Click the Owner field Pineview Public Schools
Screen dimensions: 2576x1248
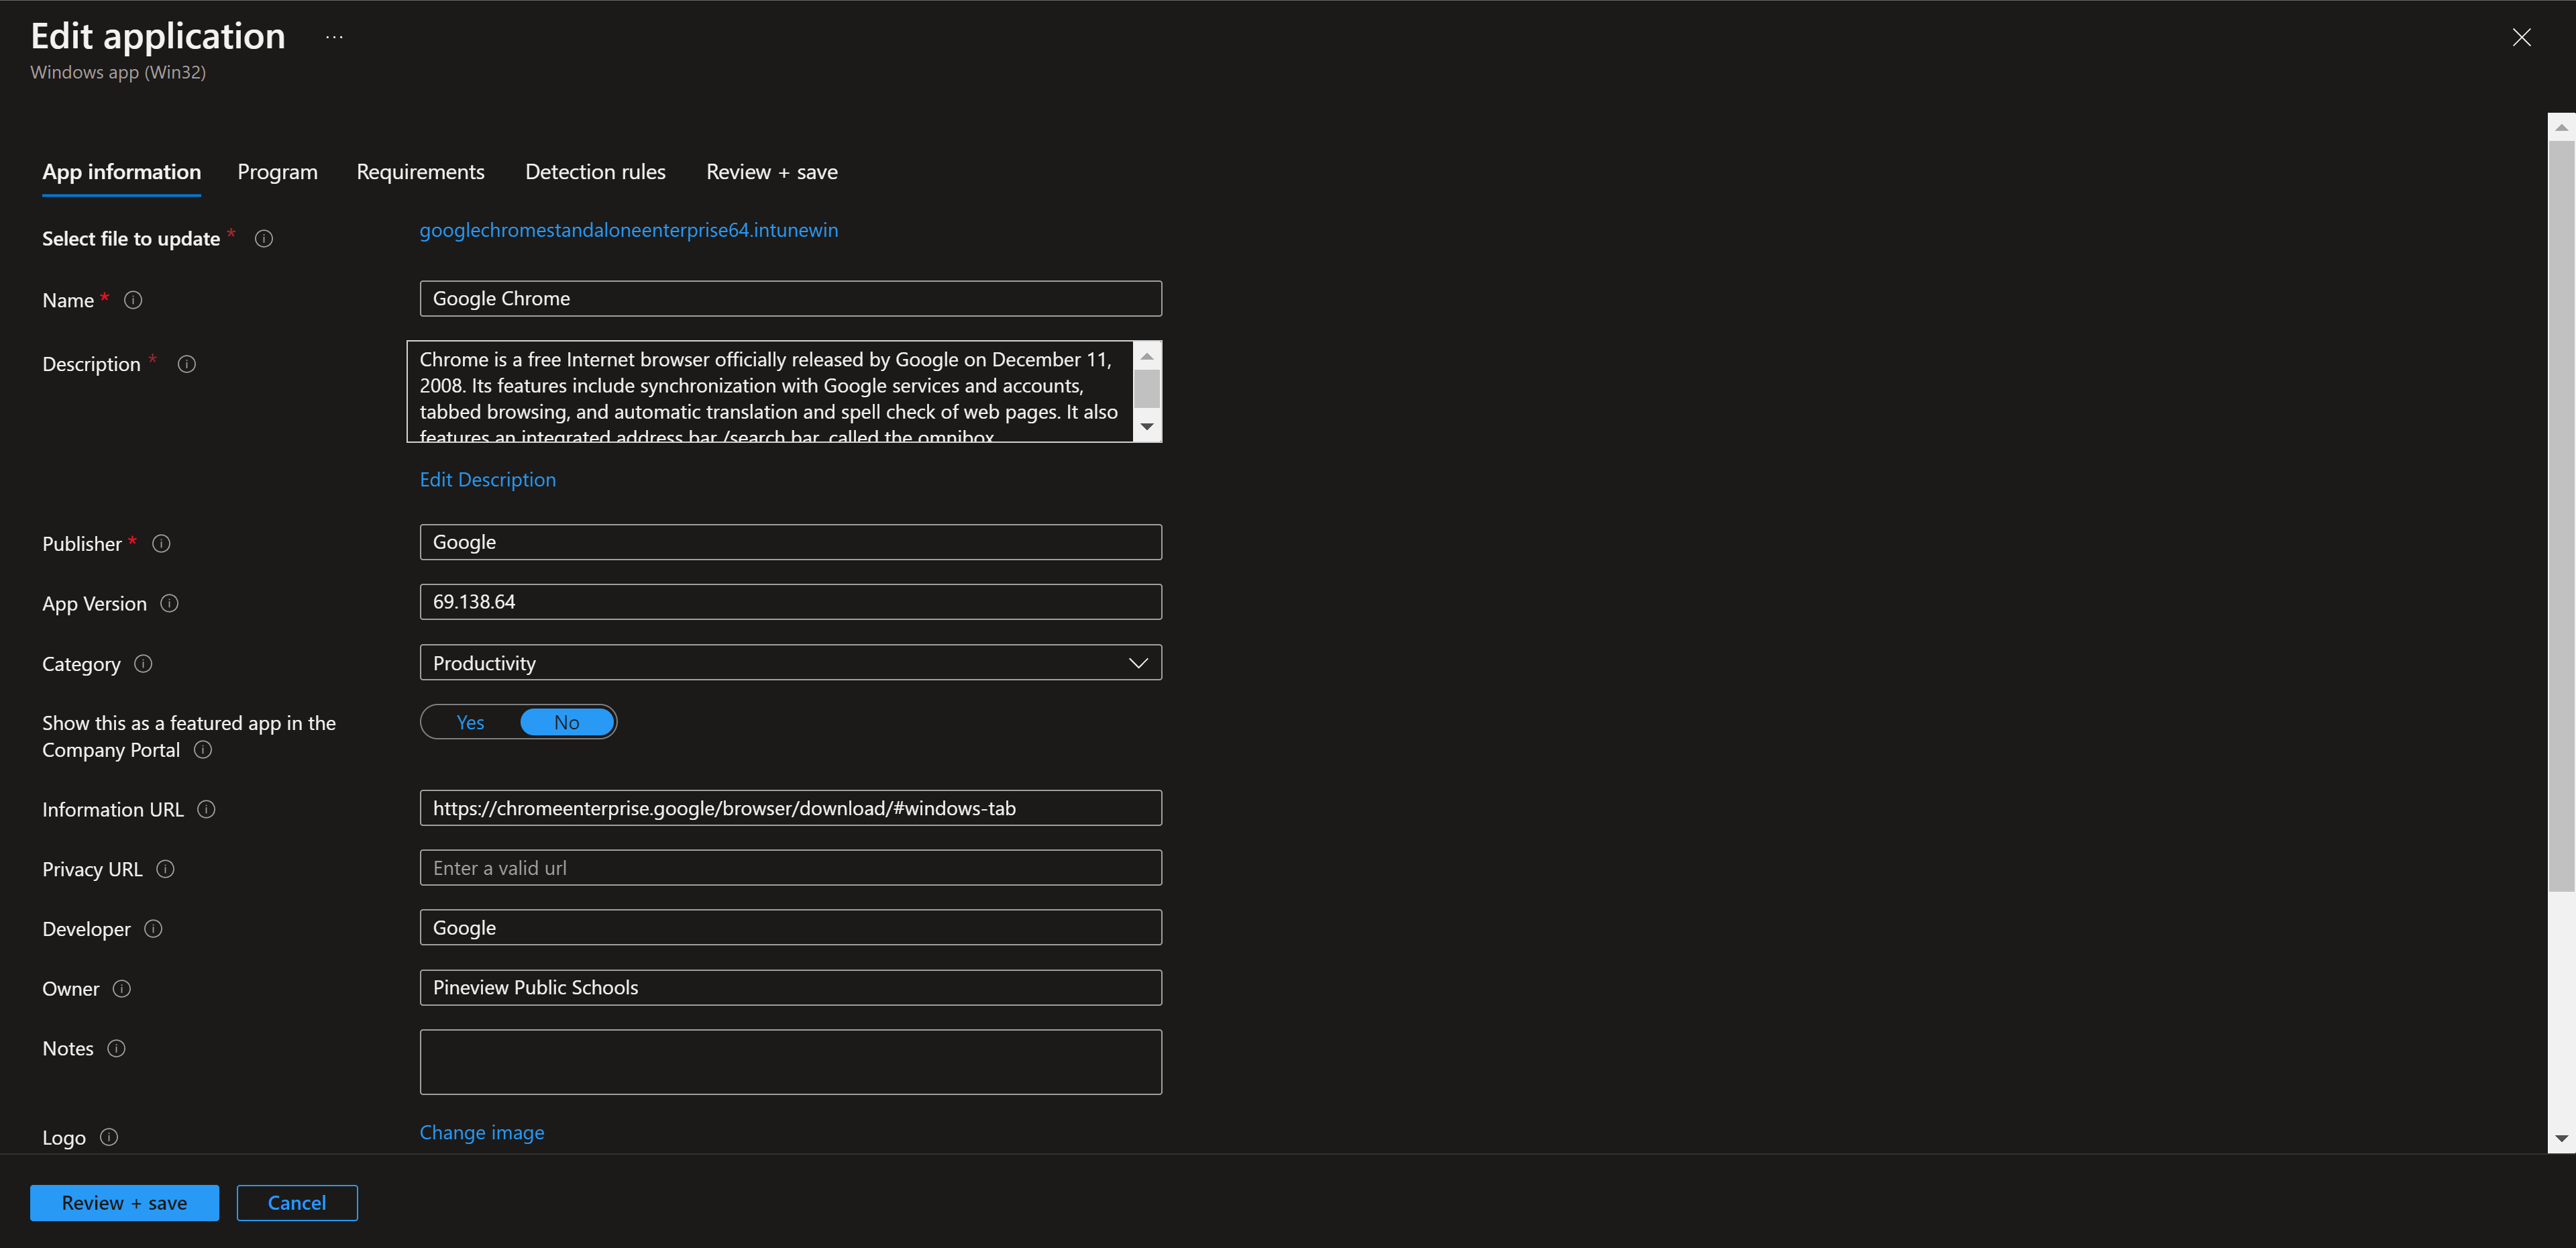pos(790,988)
